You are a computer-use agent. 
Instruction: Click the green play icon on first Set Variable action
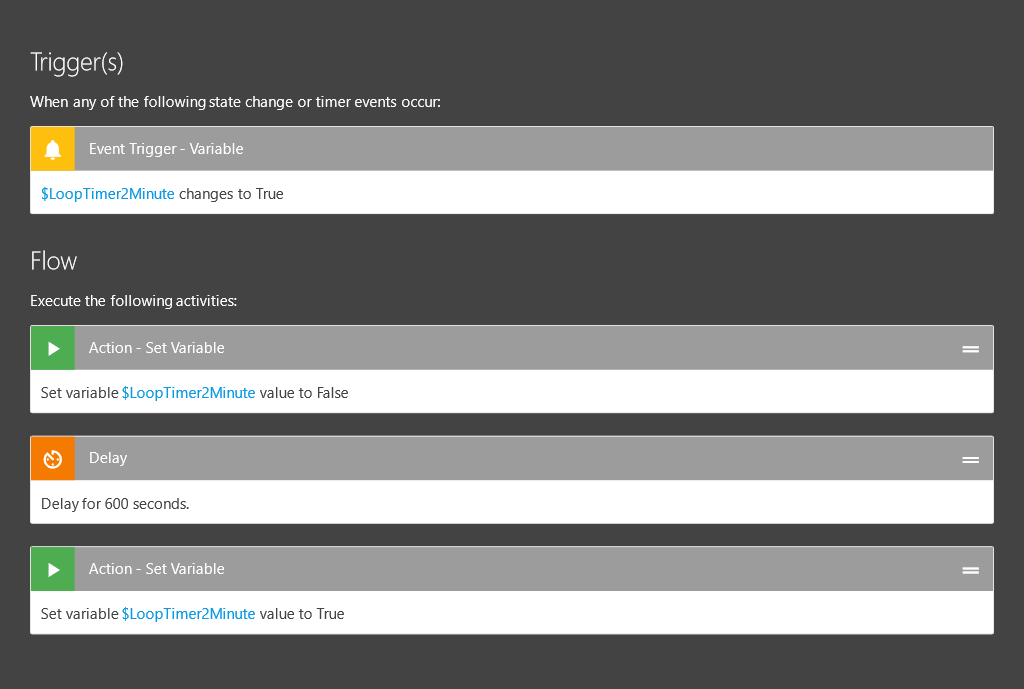52,347
